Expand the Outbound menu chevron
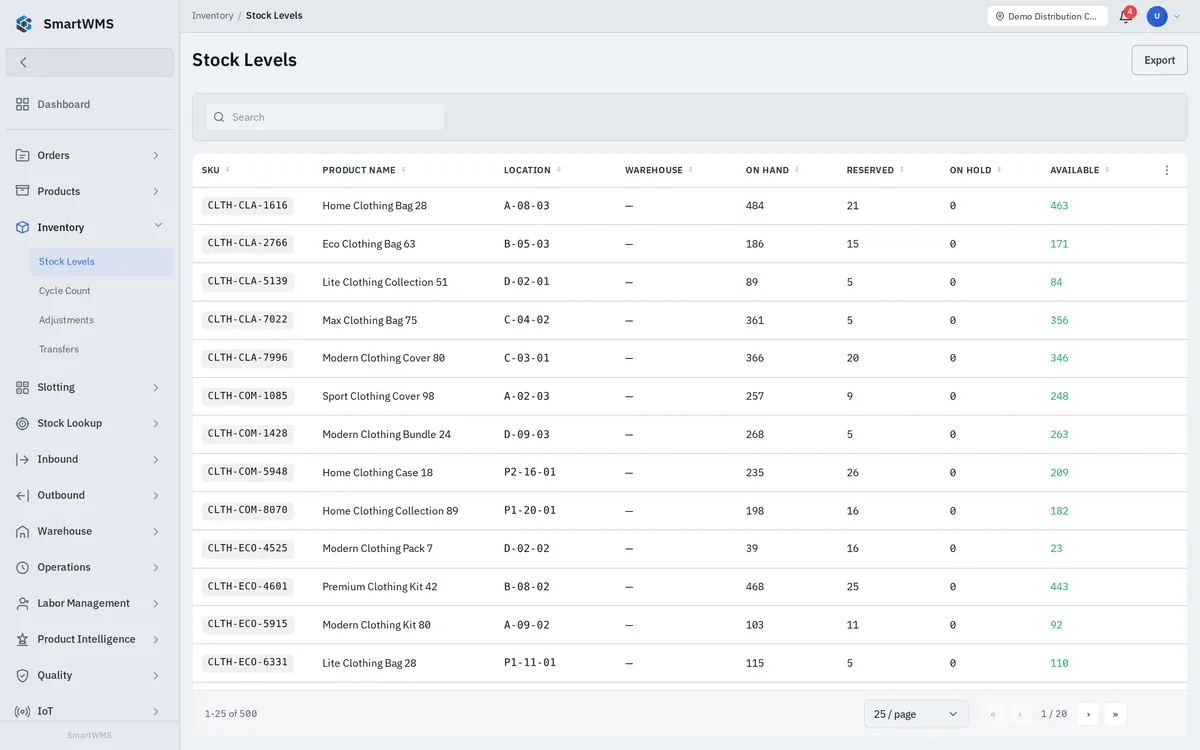Viewport: 1200px width, 750px height. (x=156, y=495)
